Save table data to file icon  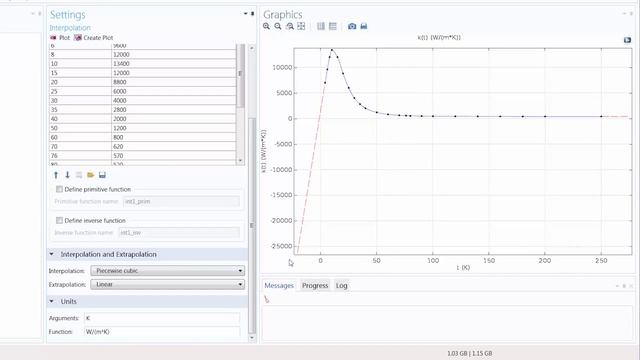click(x=102, y=175)
